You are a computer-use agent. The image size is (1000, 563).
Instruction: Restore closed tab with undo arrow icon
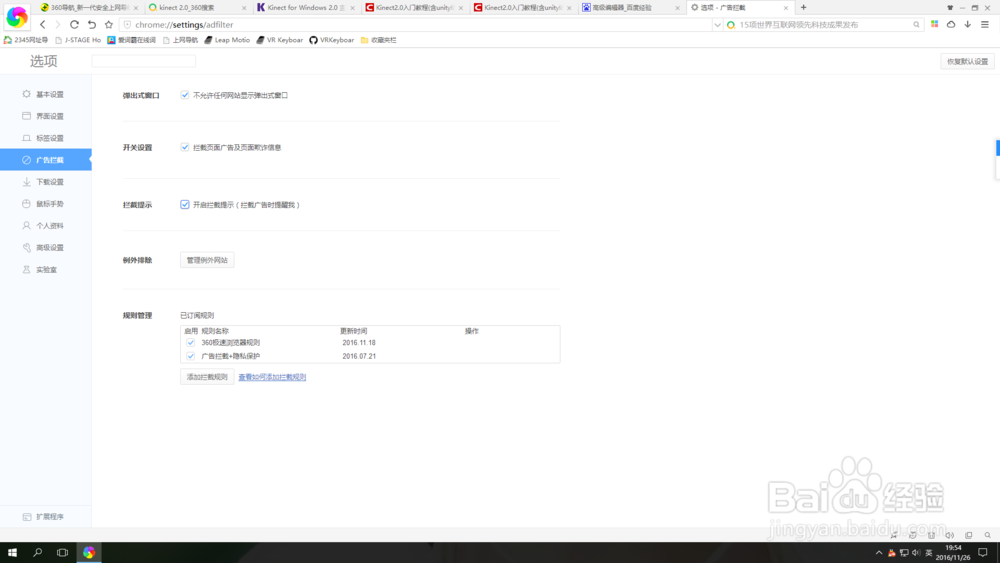(92, 24)
